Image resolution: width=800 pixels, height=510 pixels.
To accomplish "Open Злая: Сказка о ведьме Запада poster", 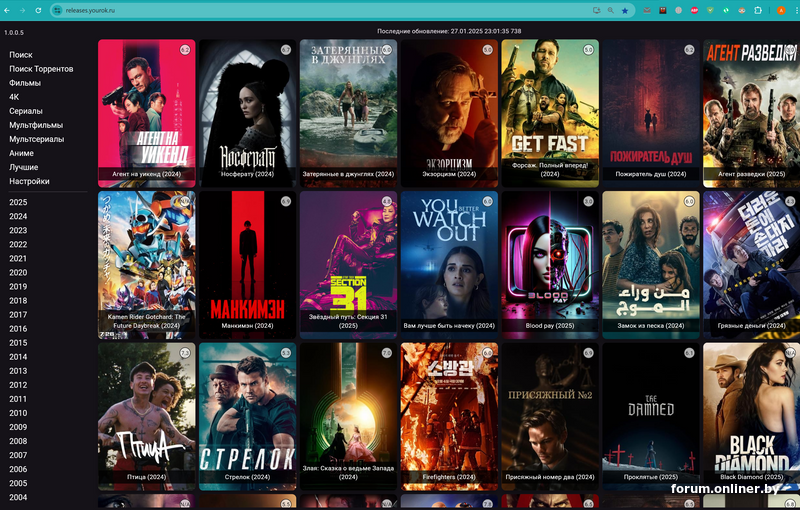I will [x=348, y=416].
